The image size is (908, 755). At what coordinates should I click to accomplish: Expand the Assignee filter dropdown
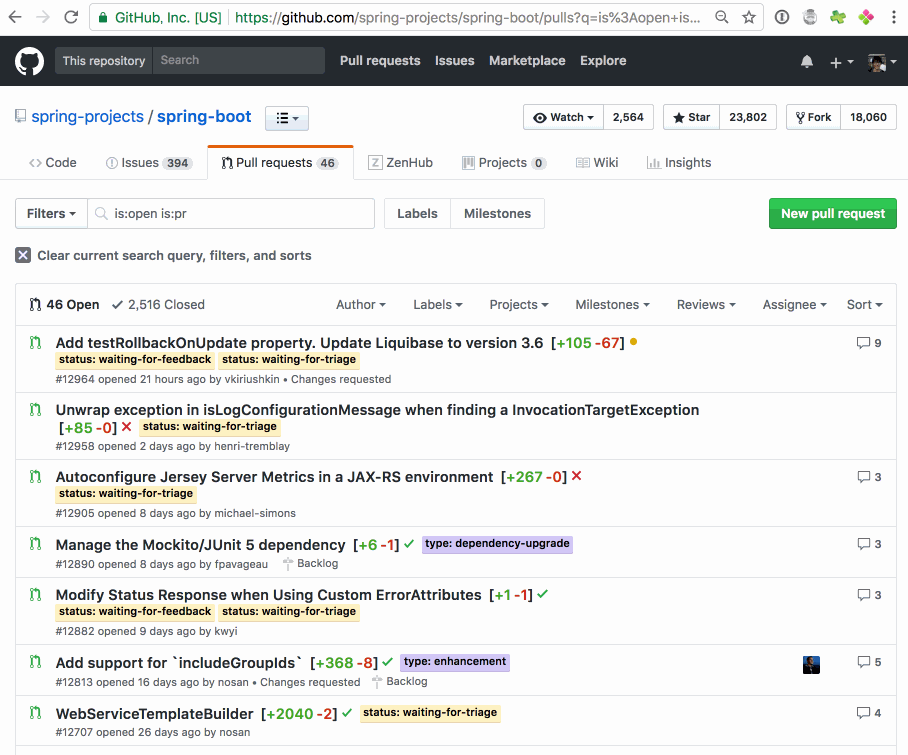[x=794, y=305]
